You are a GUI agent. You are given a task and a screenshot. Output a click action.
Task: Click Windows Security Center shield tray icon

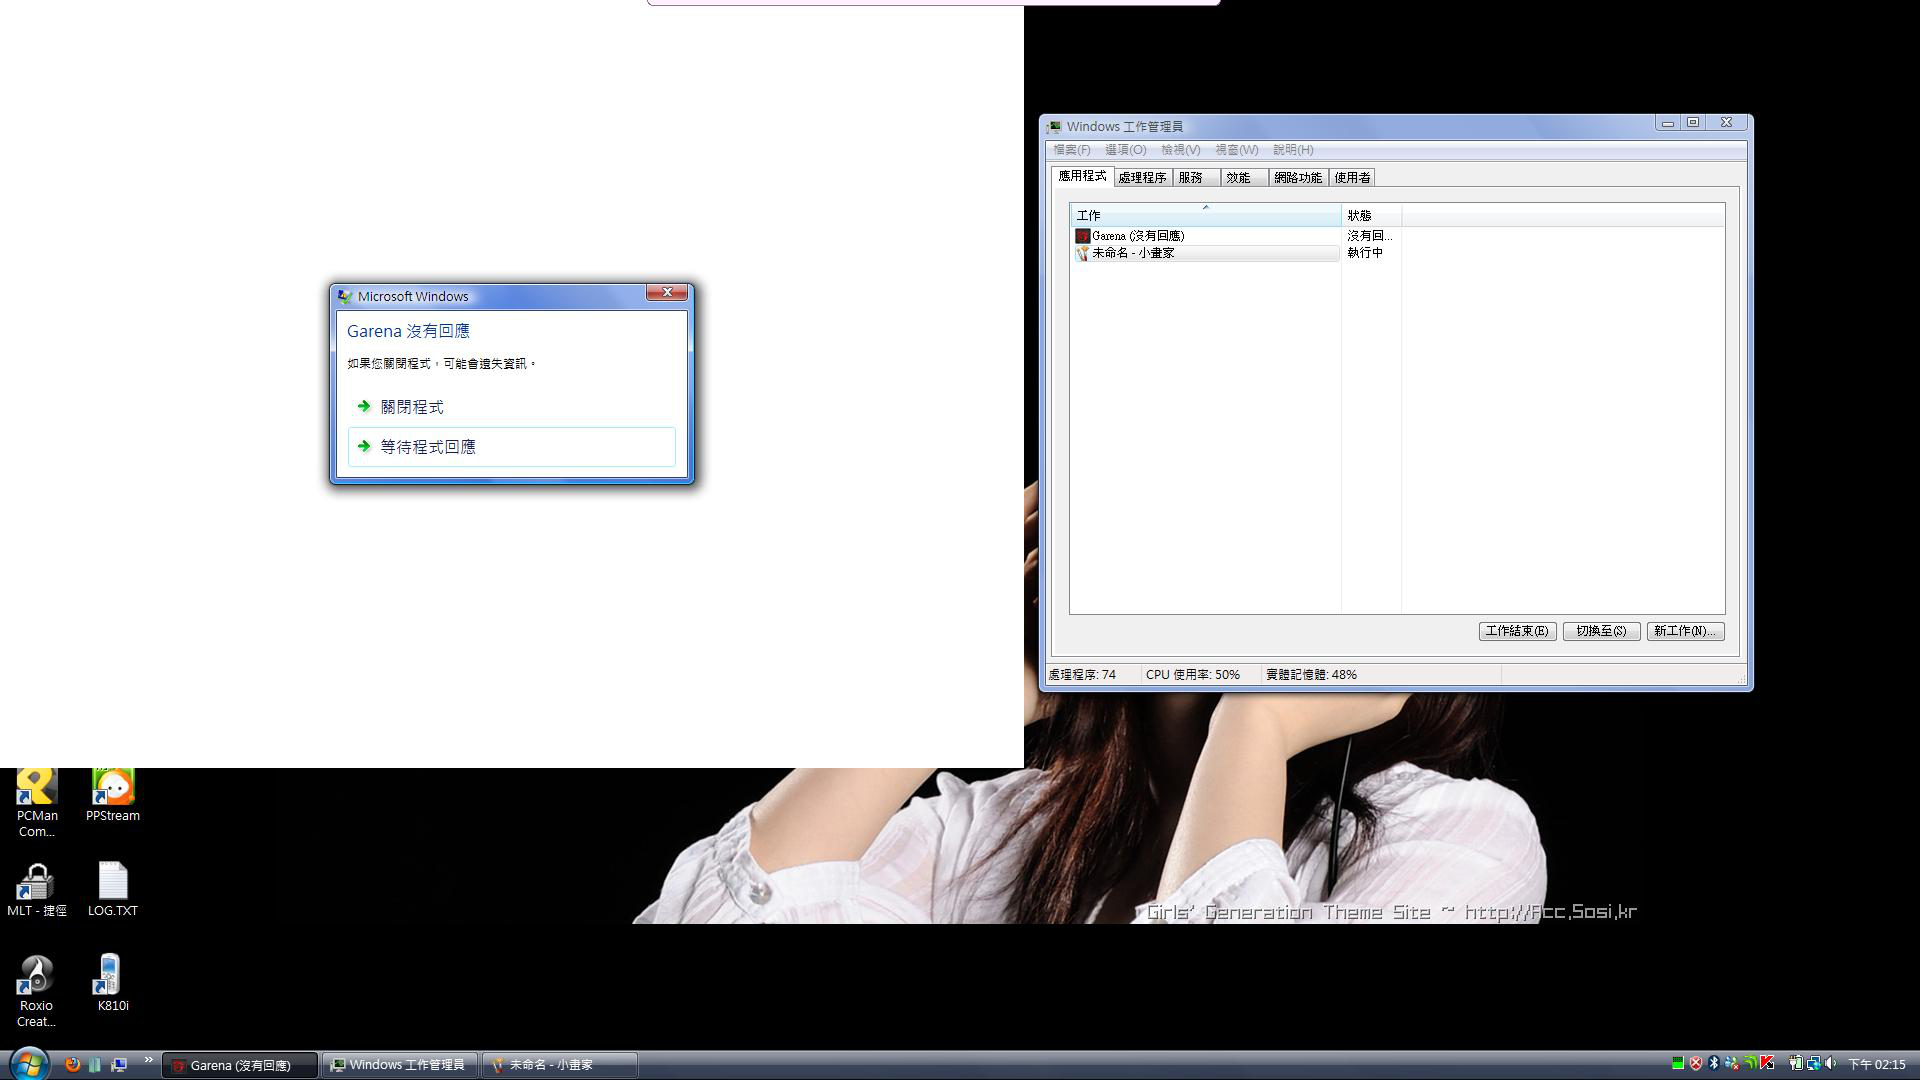coord(1696,1063)
